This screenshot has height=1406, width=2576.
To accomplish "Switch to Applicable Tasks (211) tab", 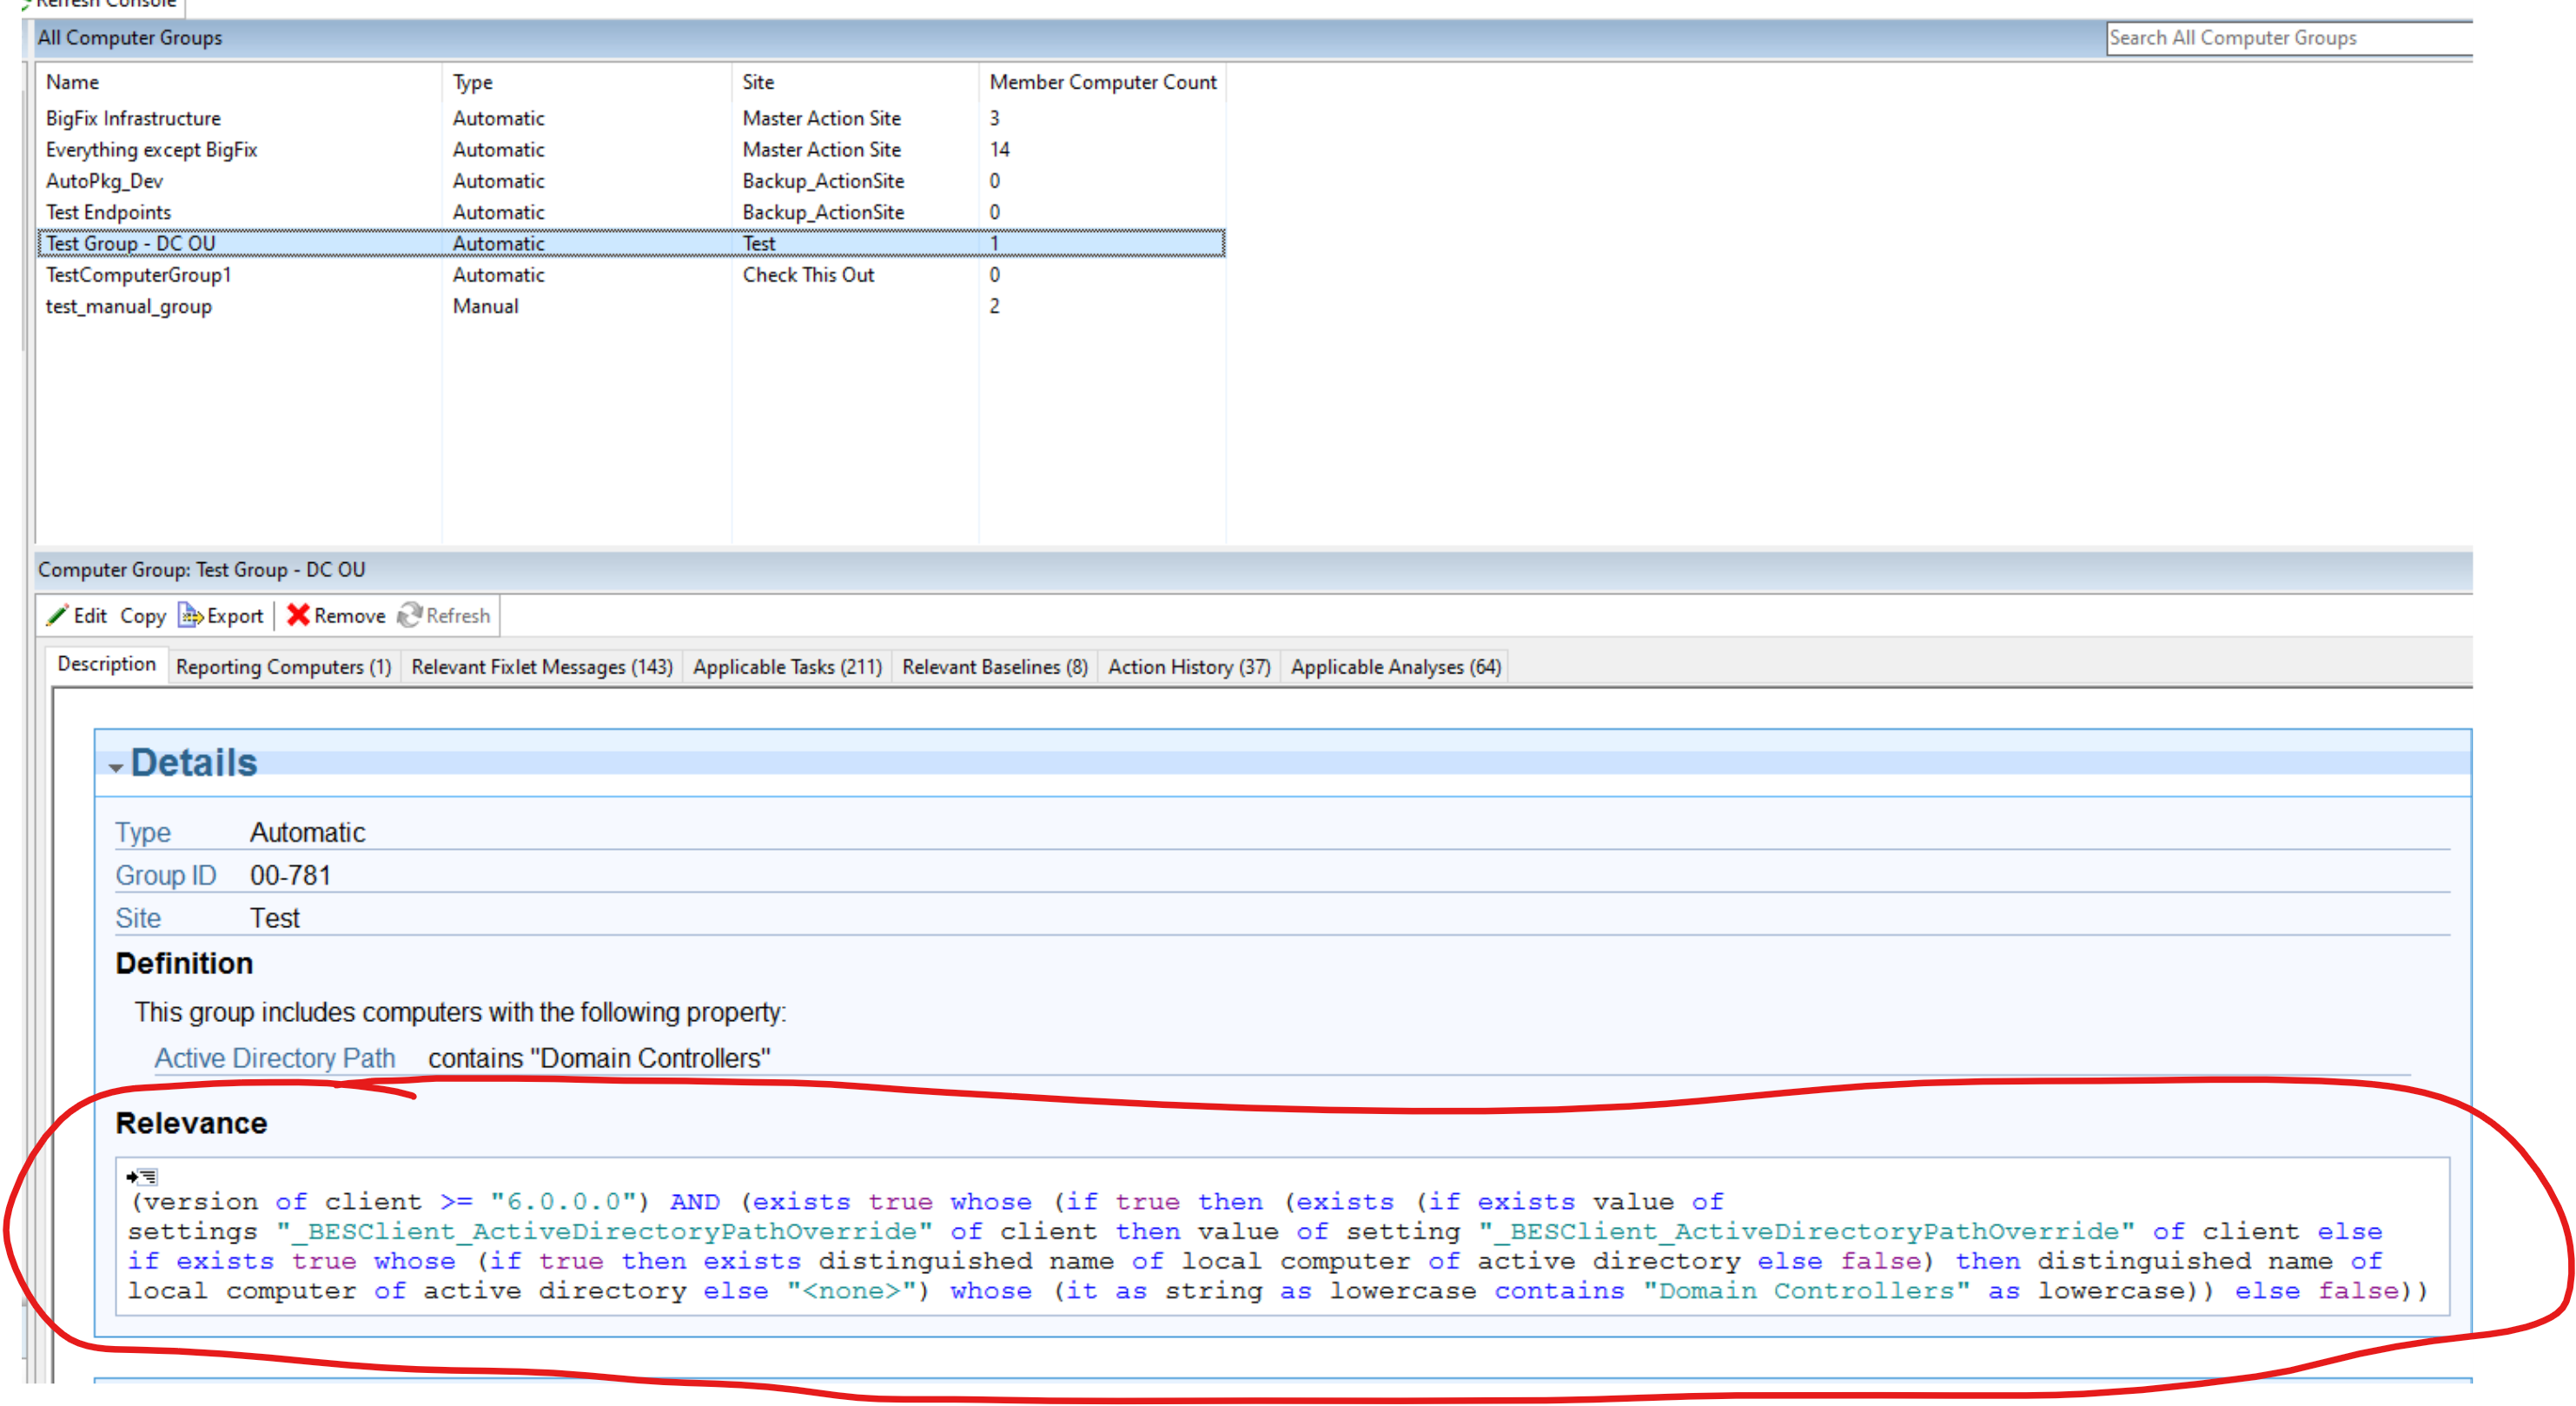I will [788, 667].
